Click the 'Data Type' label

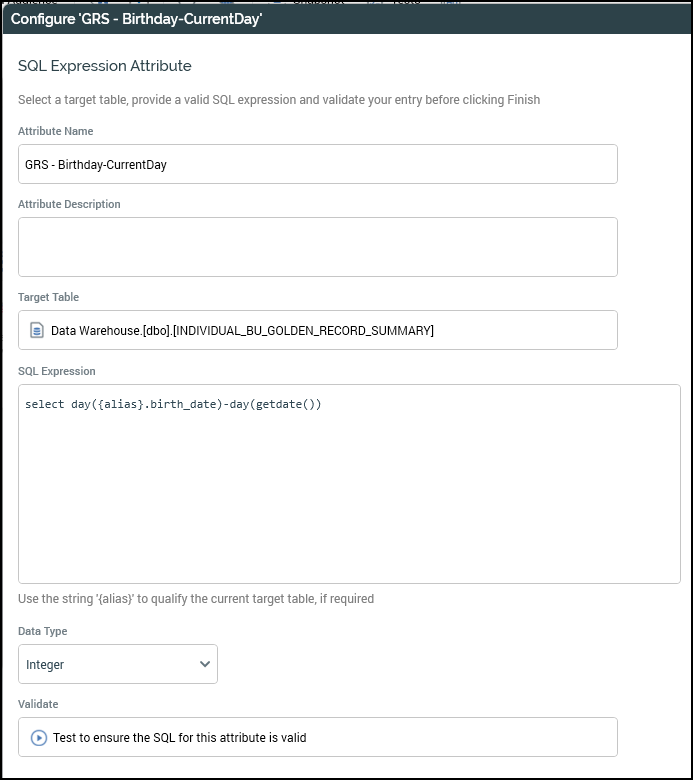click(x=43, y=631)
